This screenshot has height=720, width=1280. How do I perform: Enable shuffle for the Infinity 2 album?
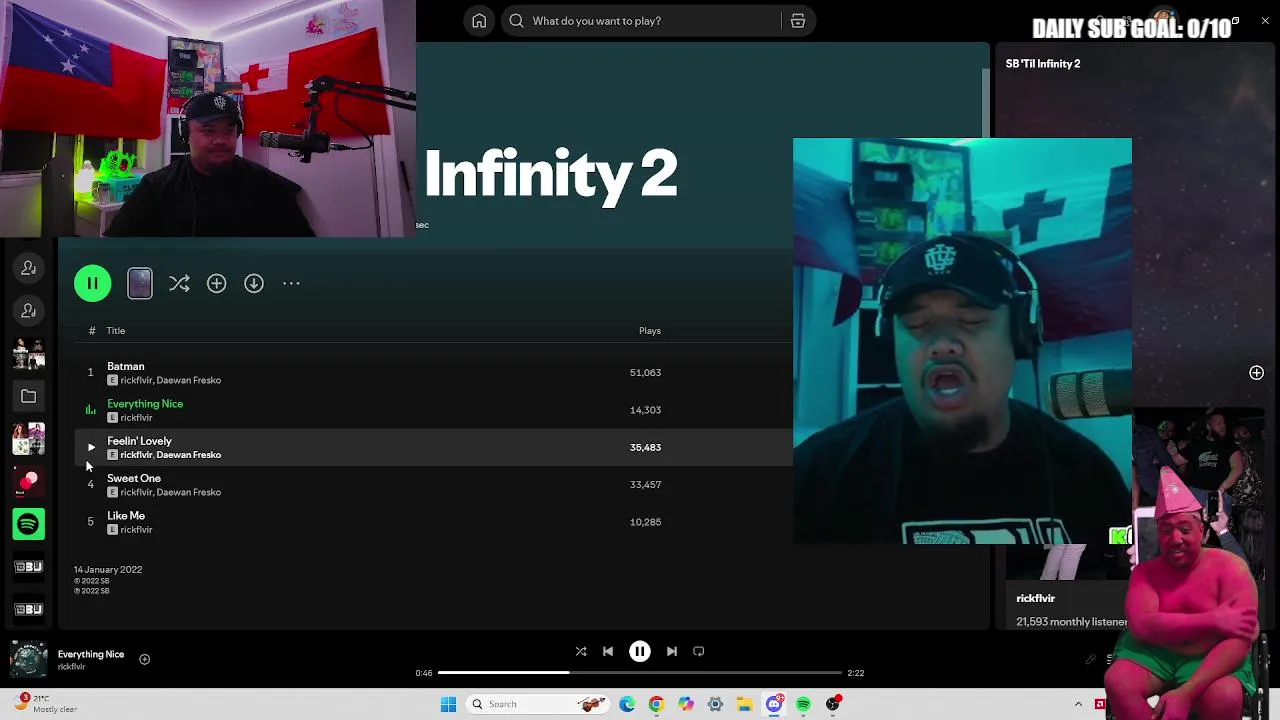[179, 284]
